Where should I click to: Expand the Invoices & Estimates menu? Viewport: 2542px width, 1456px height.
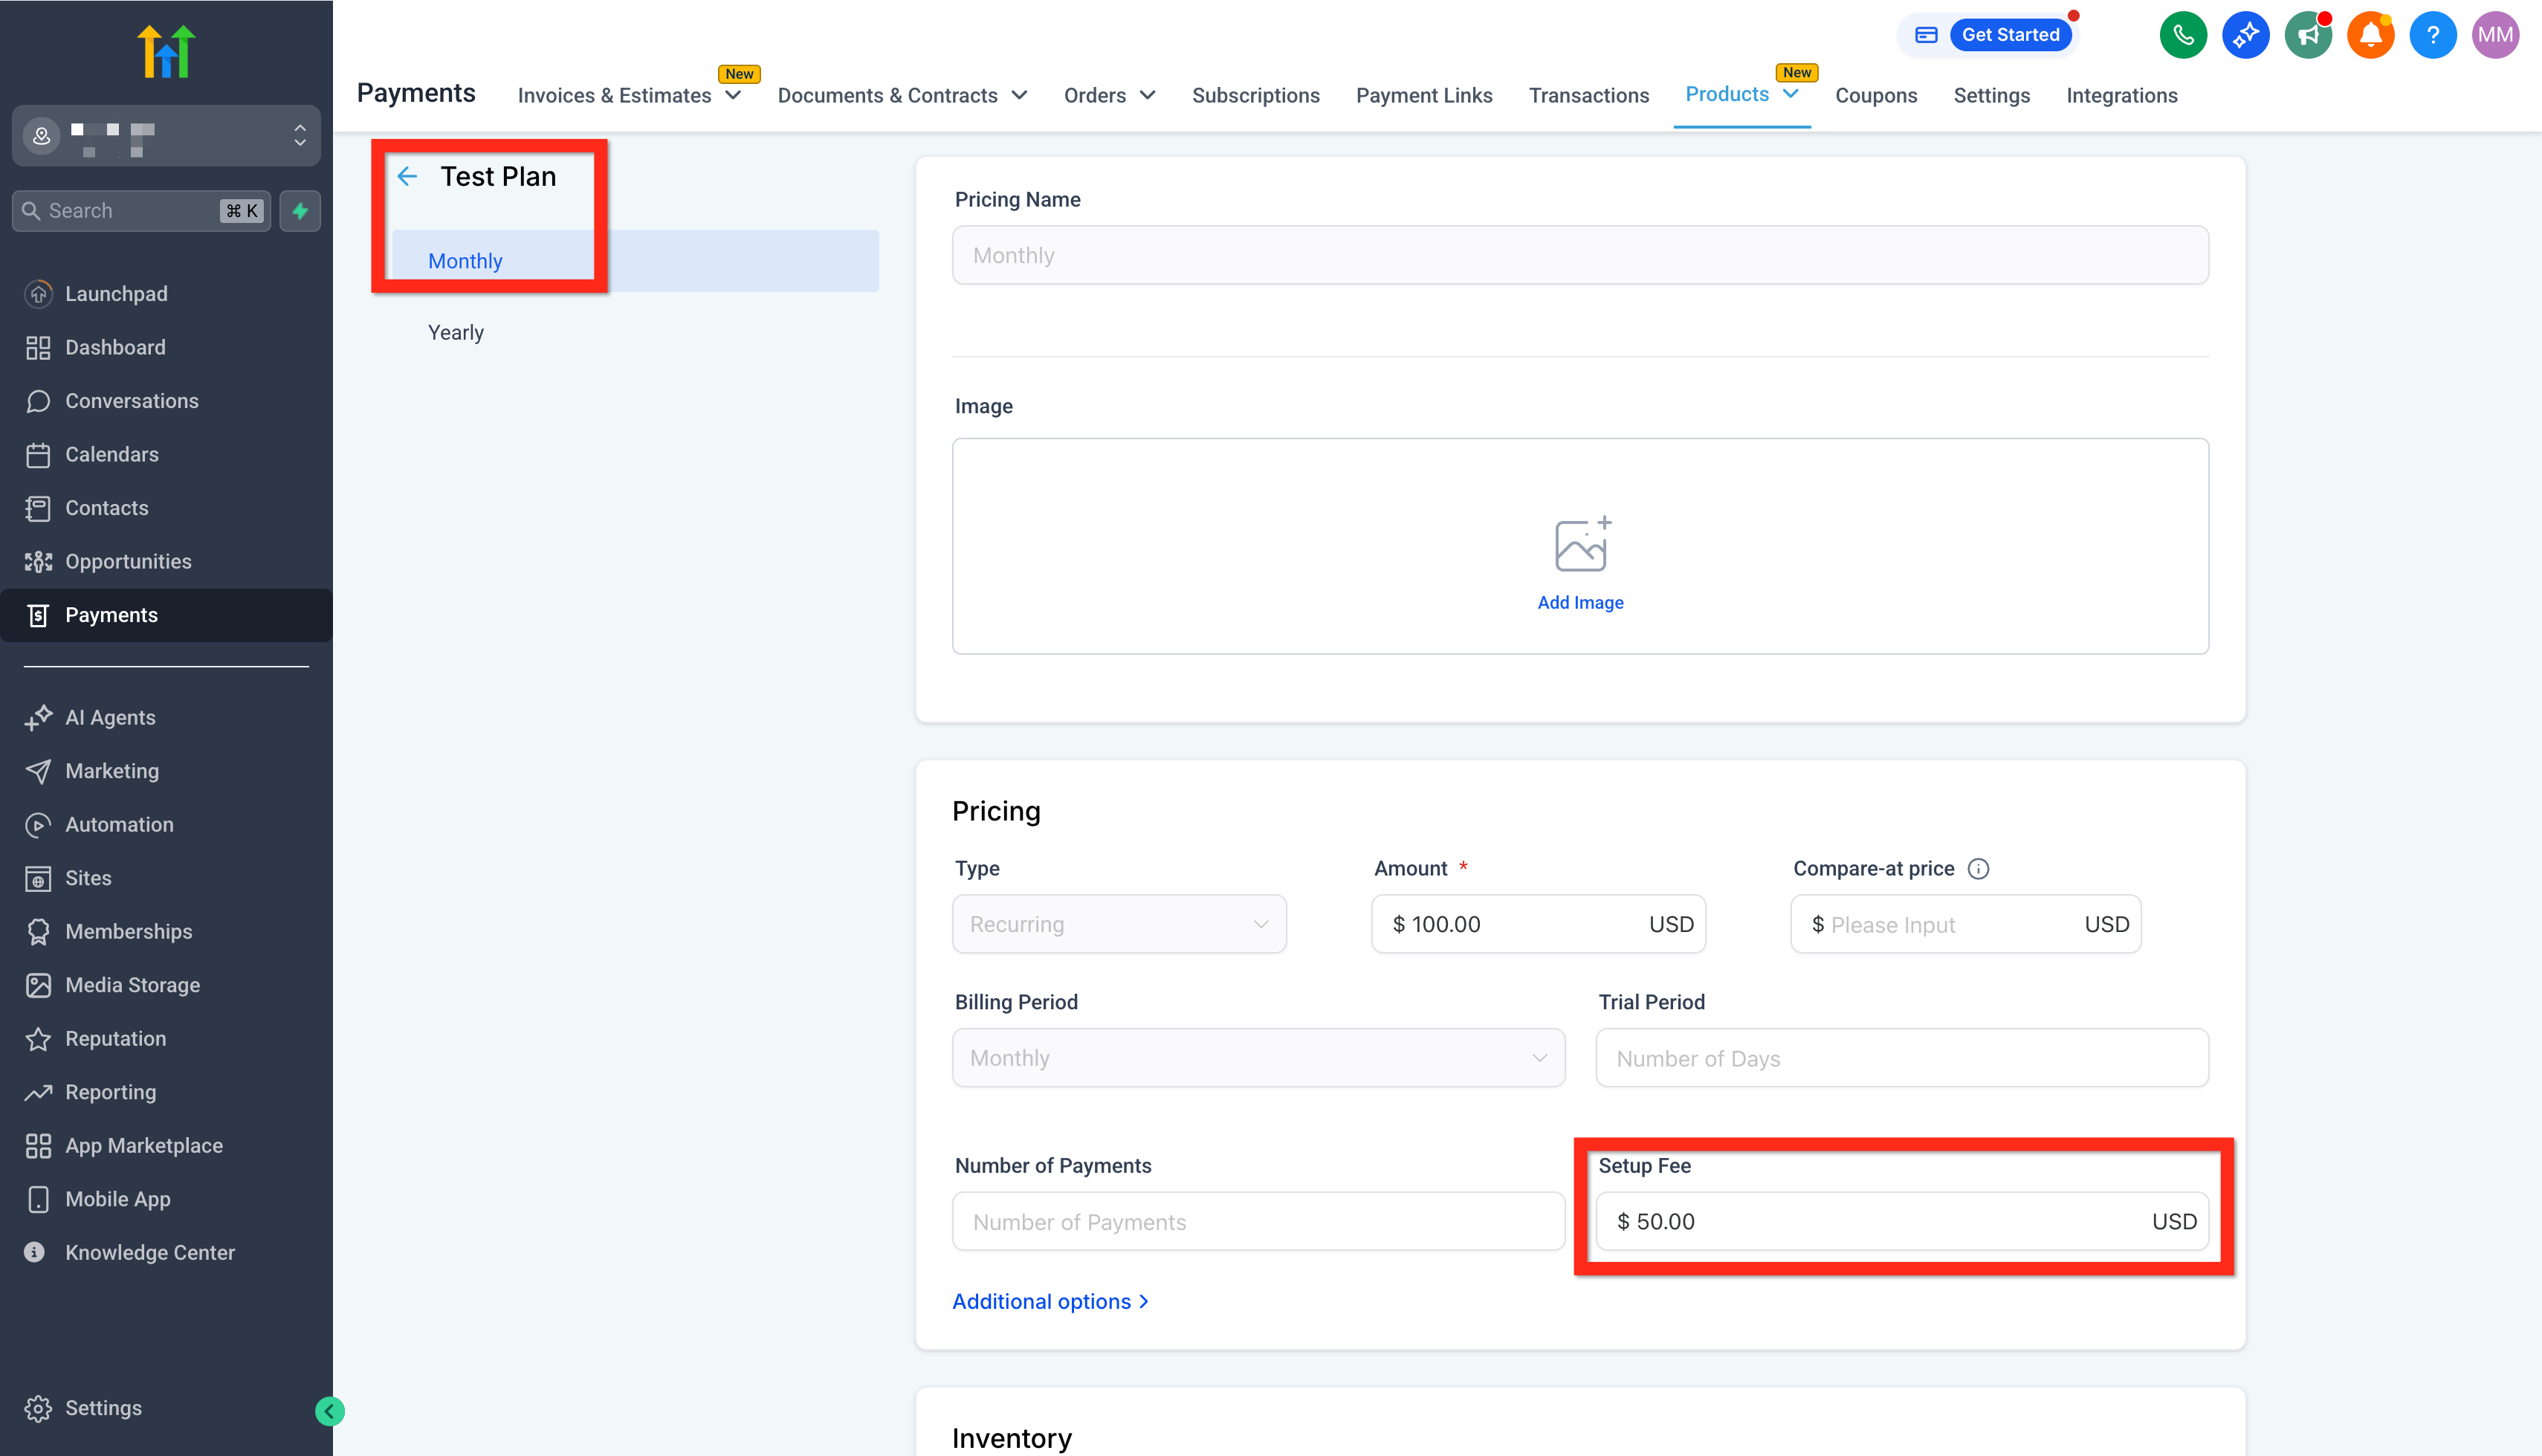point(629,96)
